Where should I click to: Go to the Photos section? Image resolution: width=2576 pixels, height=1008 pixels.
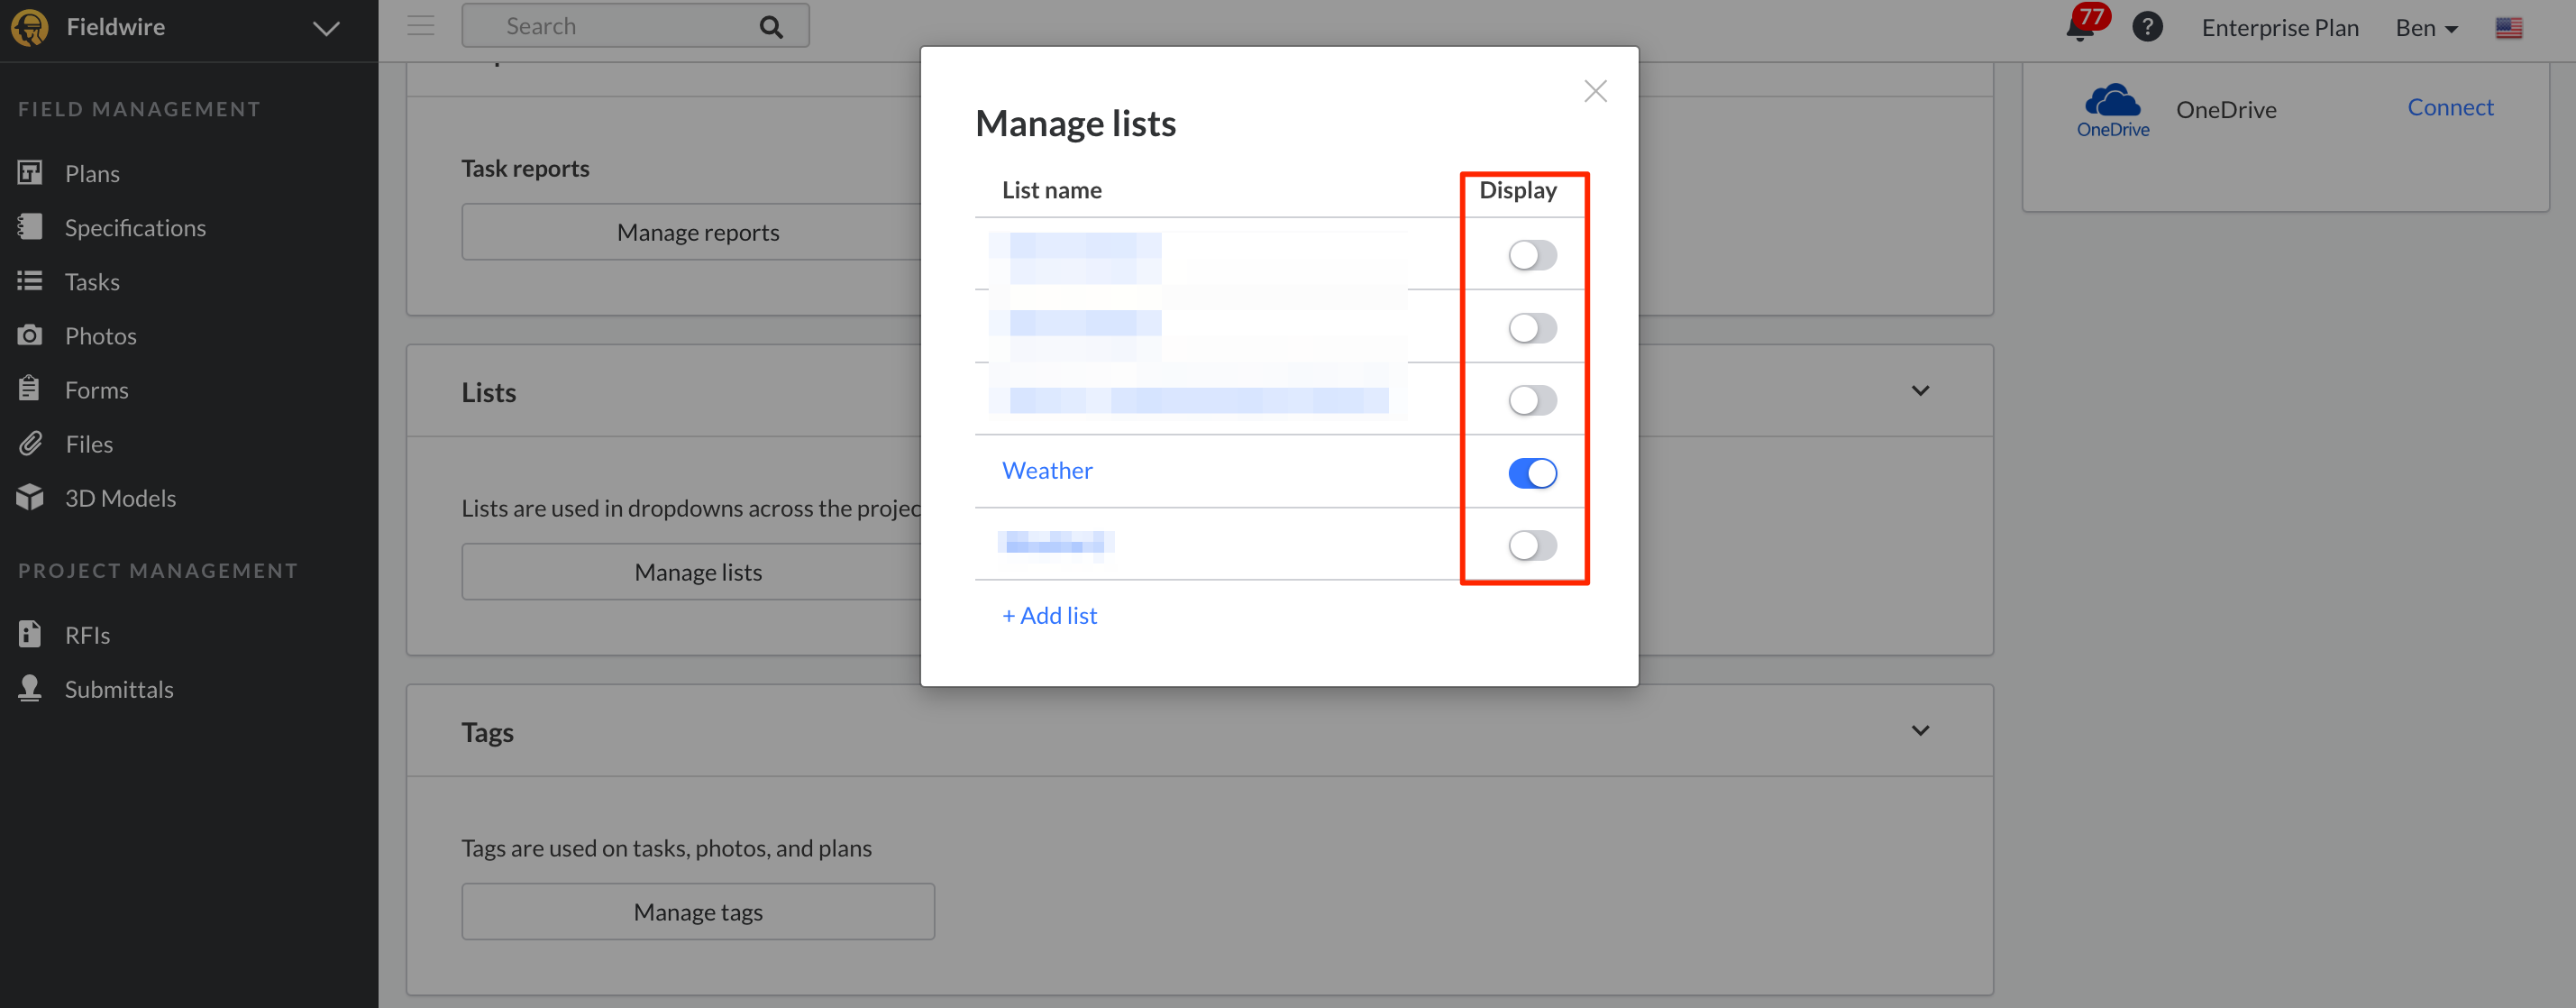click(100, 335)
